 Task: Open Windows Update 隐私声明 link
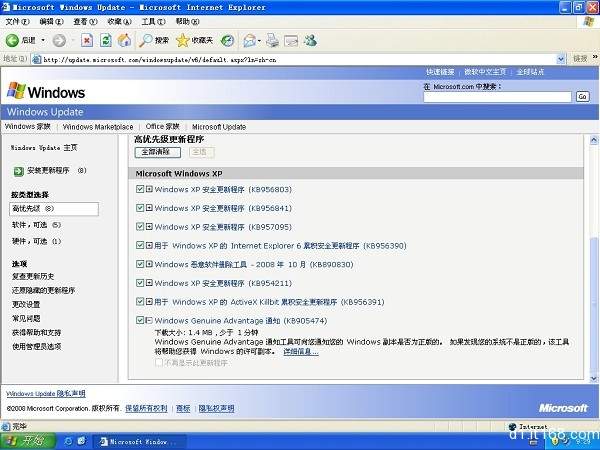(x=46, y=393)
